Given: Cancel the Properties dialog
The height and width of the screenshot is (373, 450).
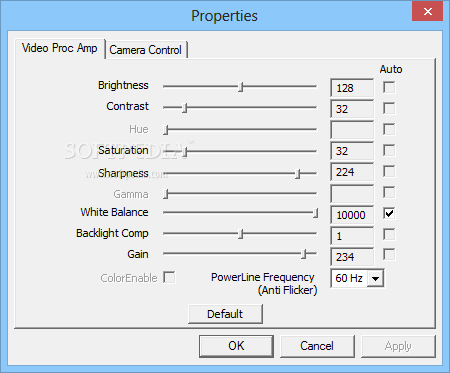Looking at the screenshot, I should click(317, 346).
